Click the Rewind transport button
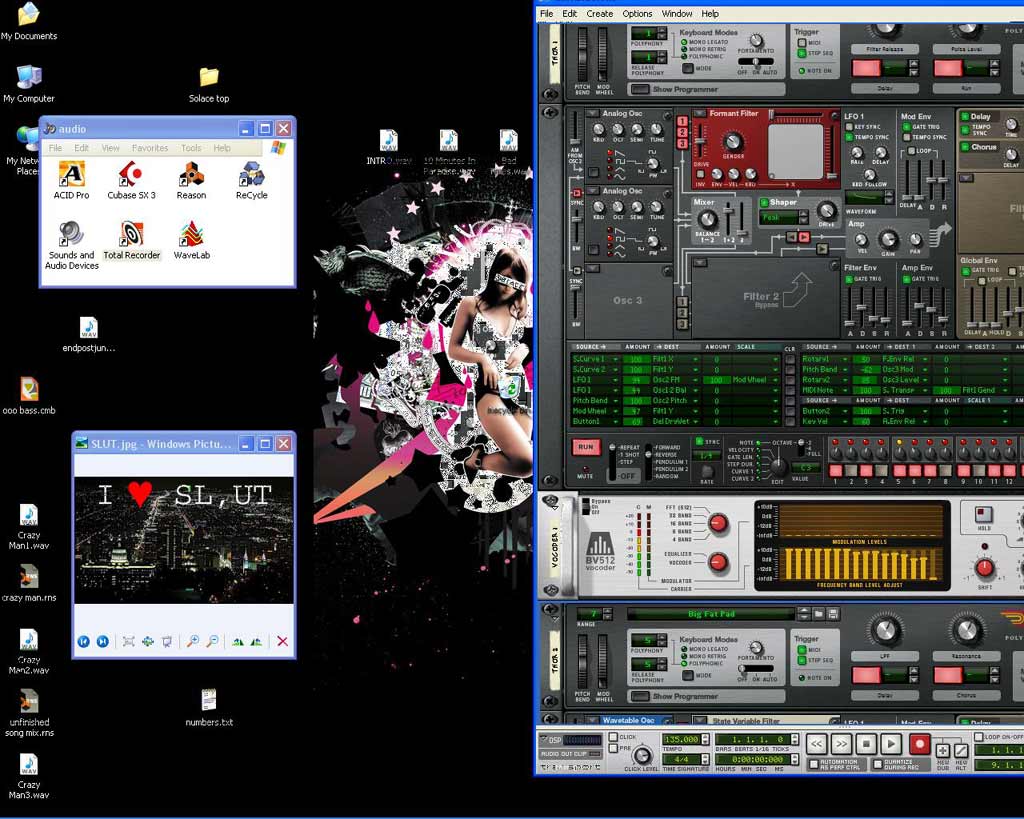The width and height of the screenshot is (1024, 819). point(816,744)
